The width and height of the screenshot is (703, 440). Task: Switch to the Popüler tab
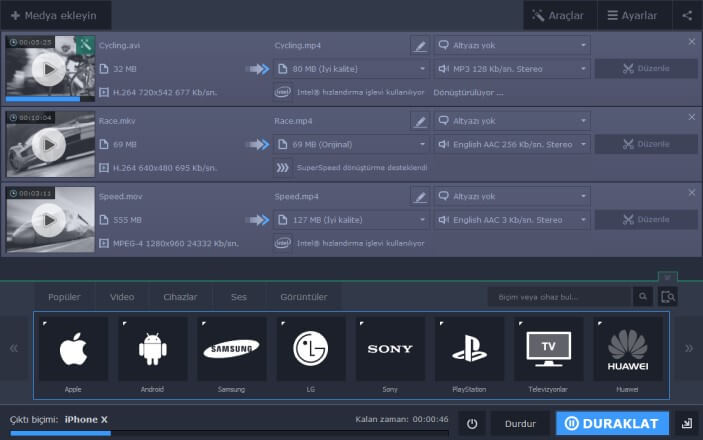pos(64,297)
